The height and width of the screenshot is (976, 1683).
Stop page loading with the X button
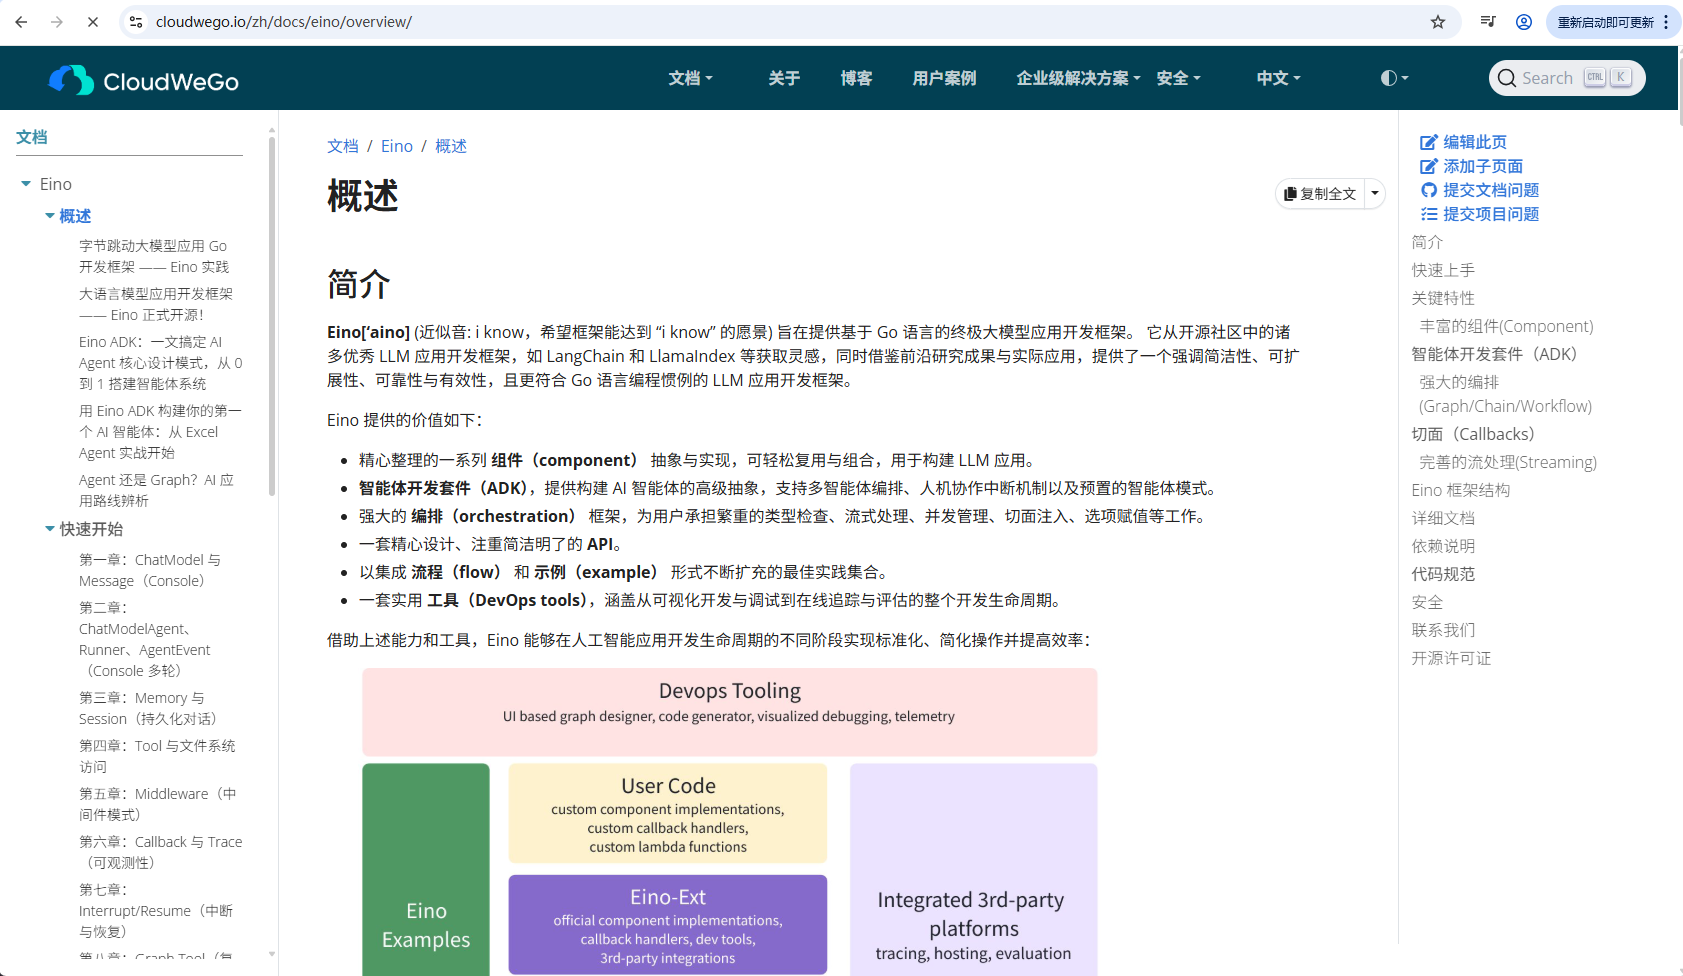click(x=93, y=22)
